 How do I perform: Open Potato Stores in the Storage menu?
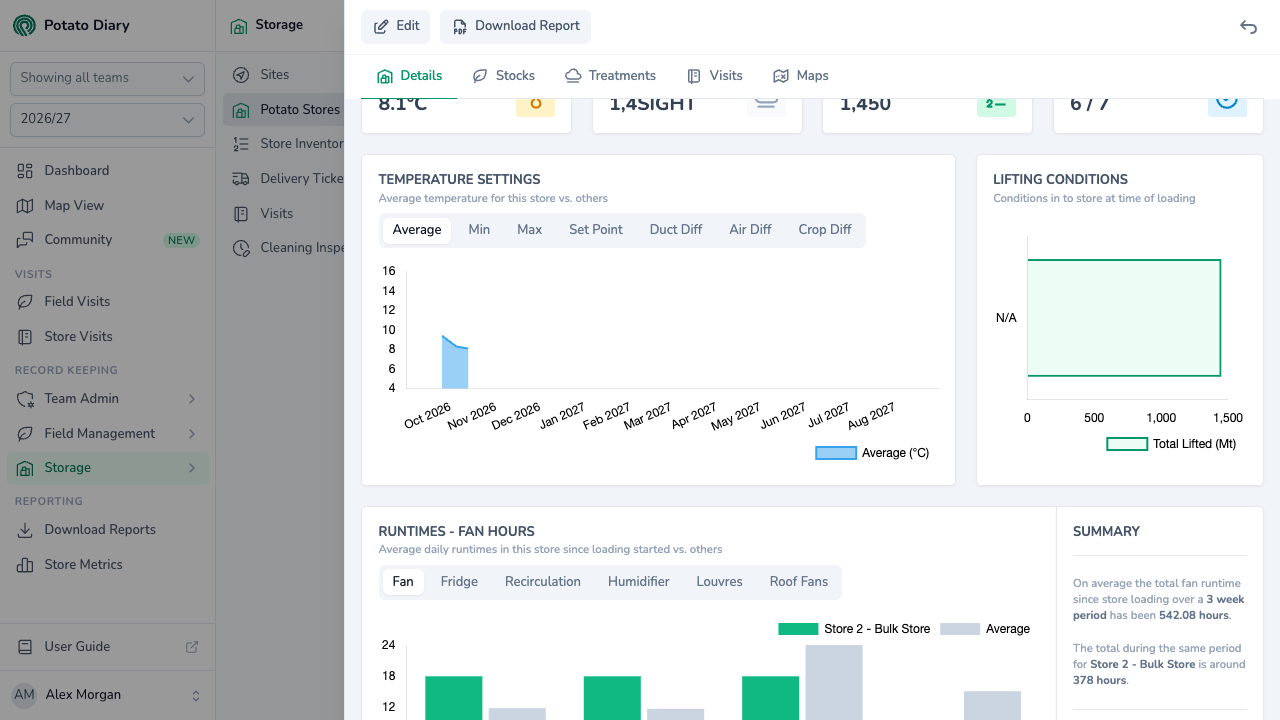285,110
